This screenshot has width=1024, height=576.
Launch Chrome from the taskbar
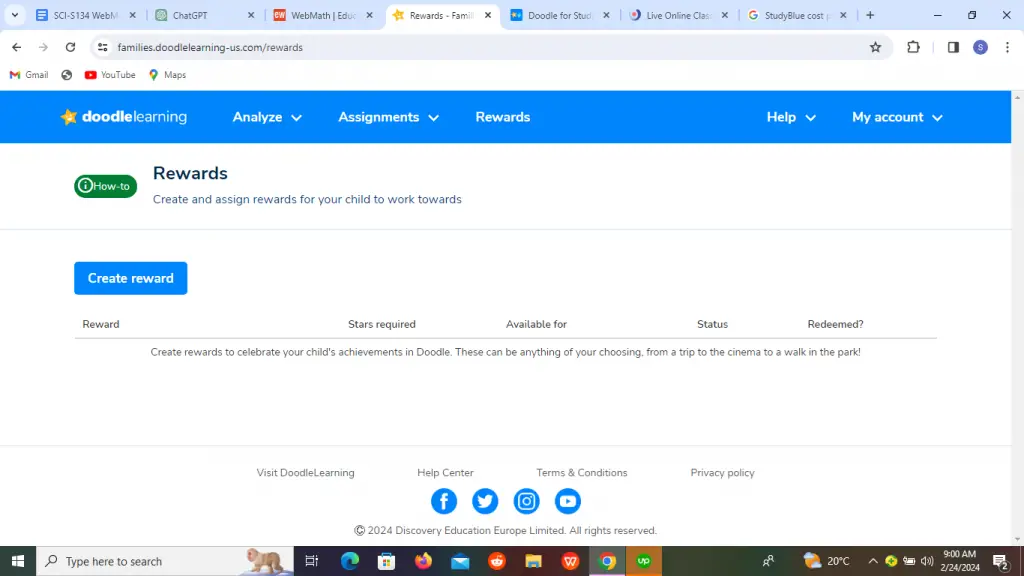point(606,561)
